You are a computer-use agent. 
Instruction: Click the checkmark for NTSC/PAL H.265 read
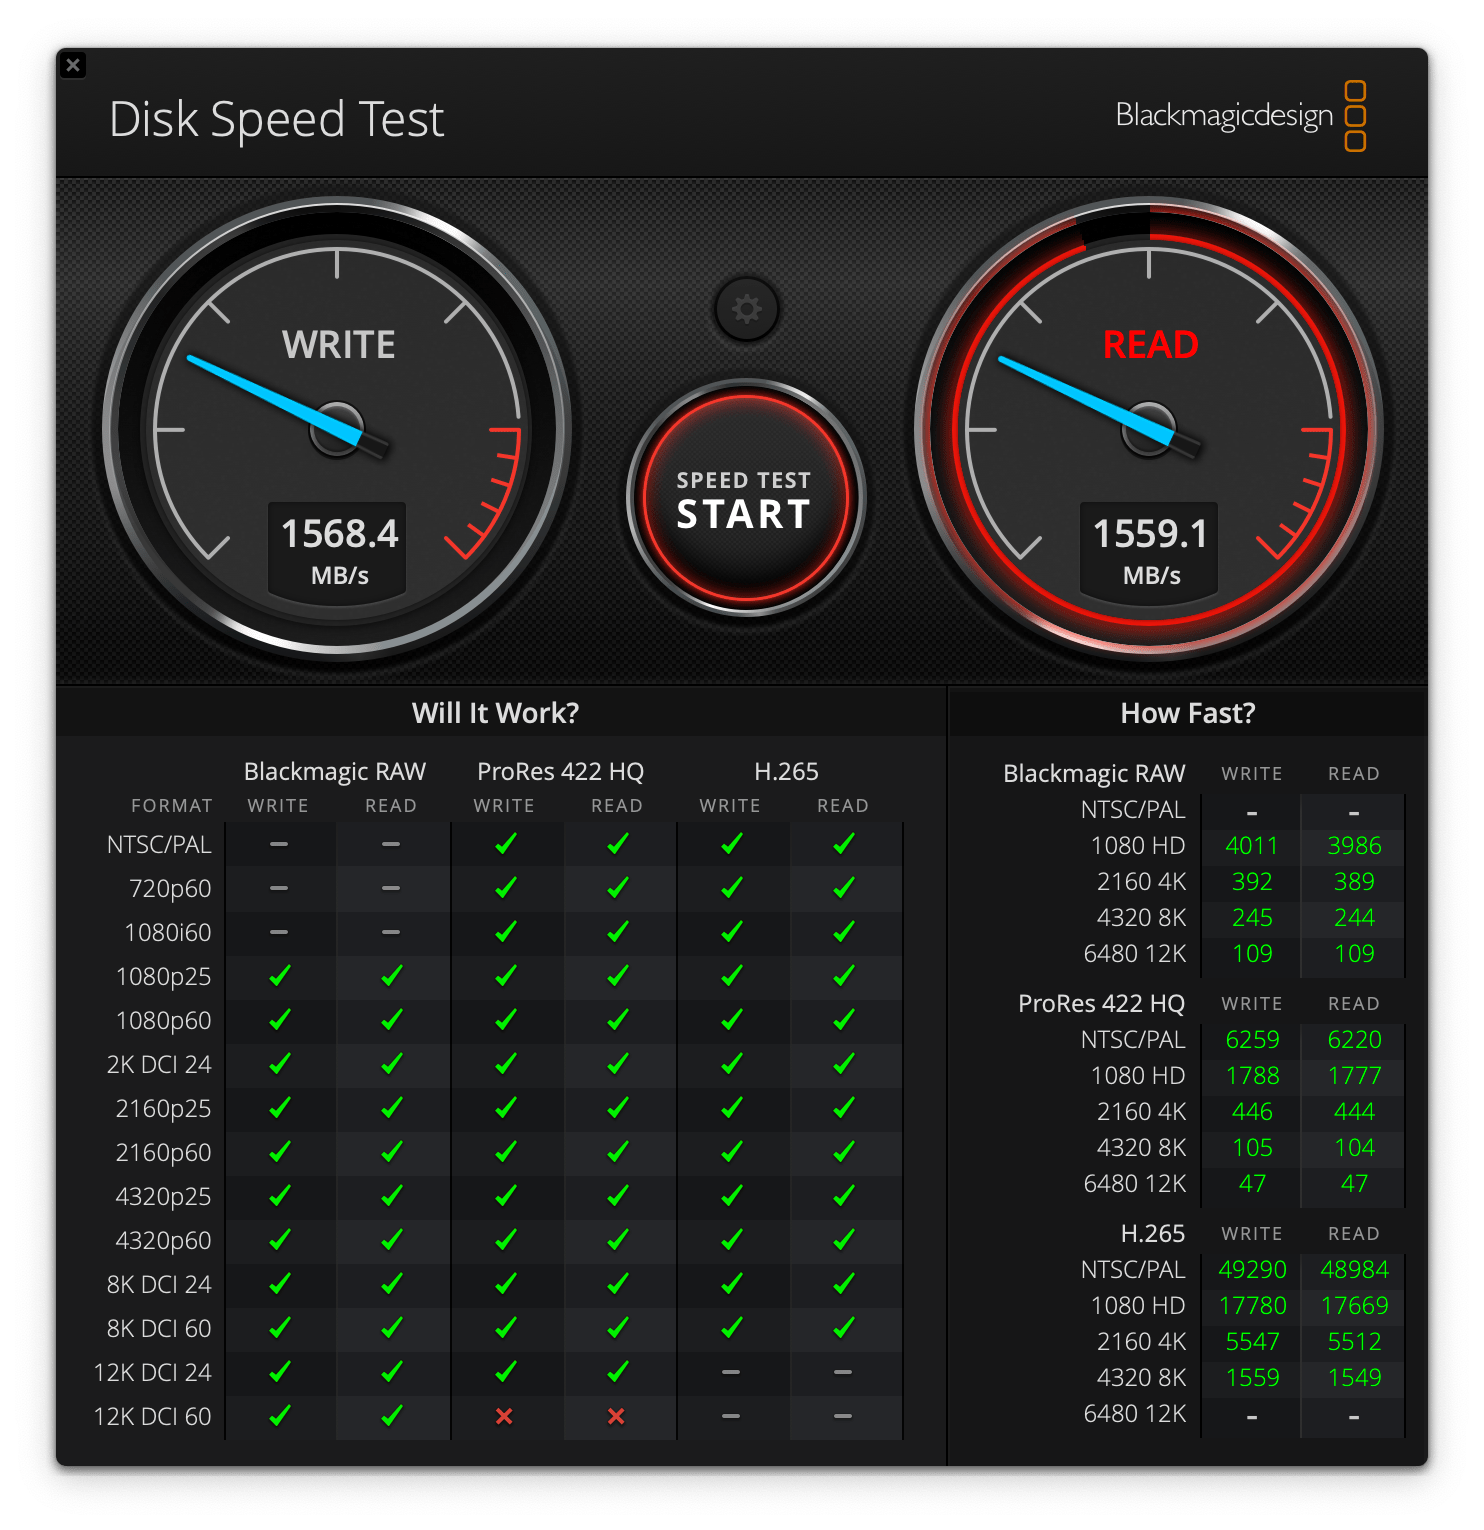tap(843, 844)
